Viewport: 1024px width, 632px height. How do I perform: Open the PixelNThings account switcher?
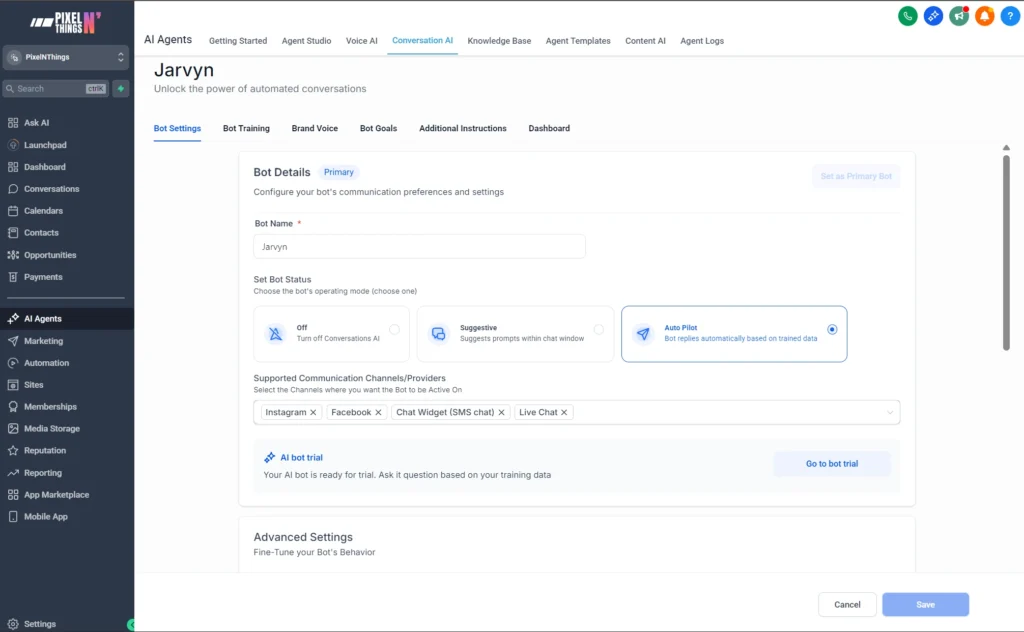(66, 57)
